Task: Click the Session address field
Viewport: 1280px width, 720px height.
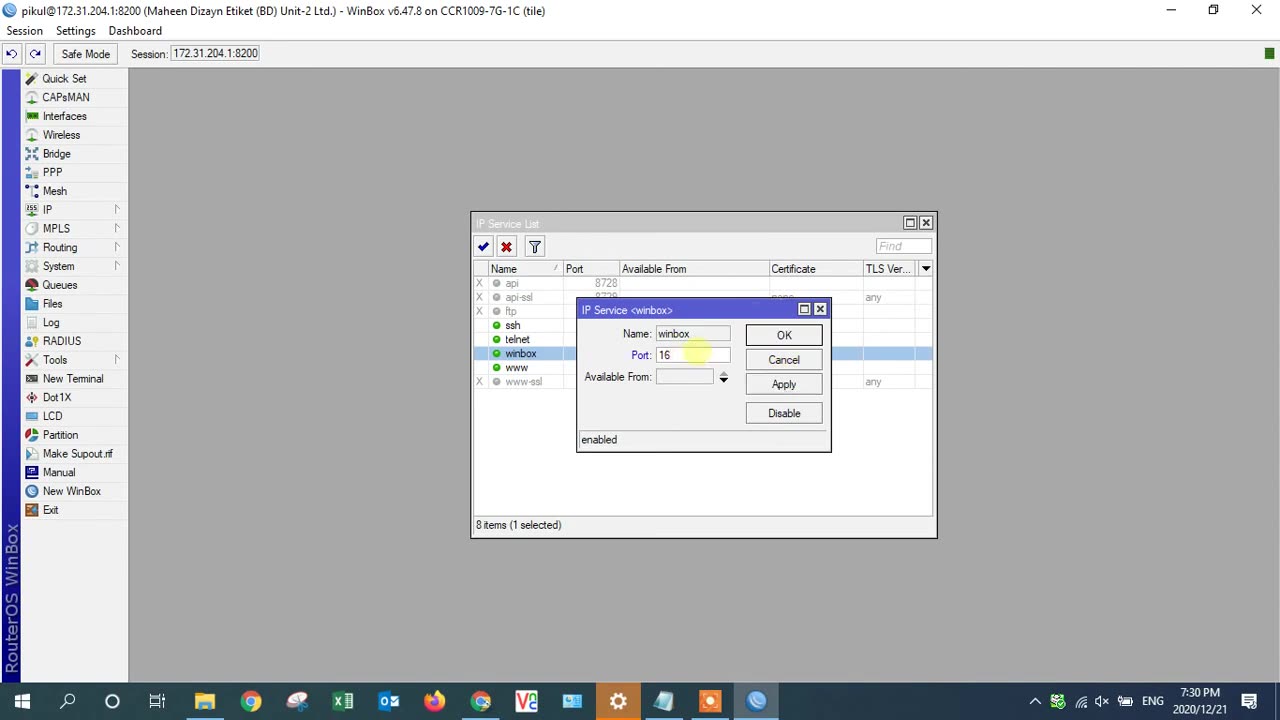Action: [215, 53]
